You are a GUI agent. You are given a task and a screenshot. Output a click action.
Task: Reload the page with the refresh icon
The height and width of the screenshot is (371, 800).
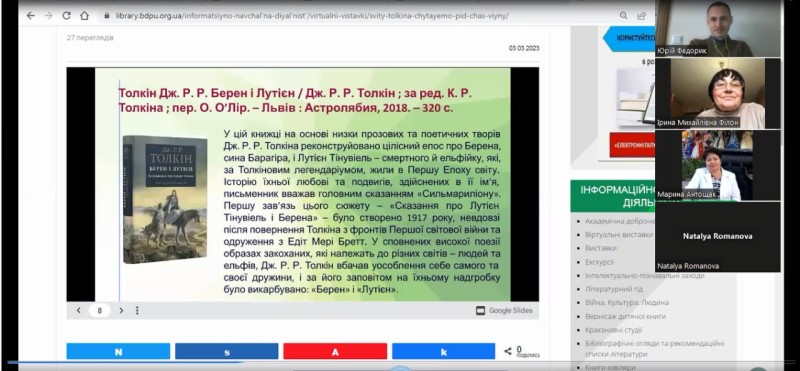coord(66,16)
